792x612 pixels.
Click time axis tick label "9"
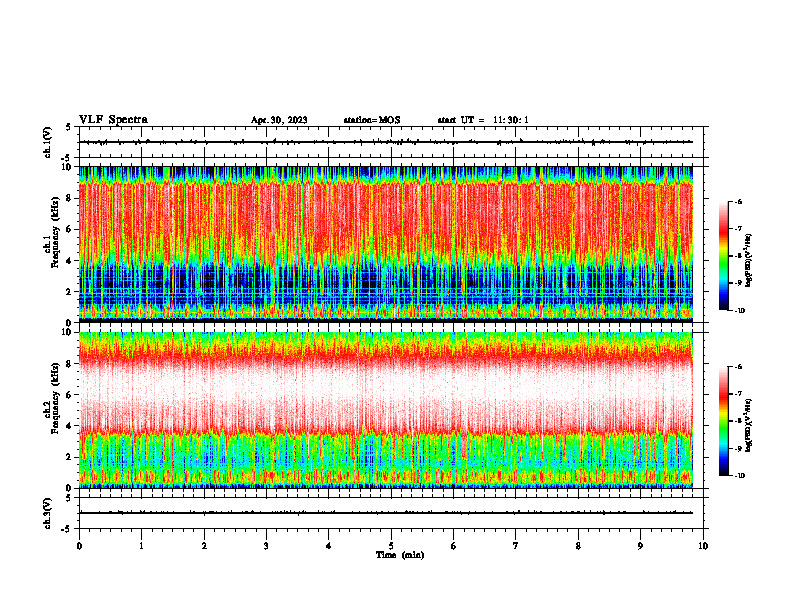click(x=640, y=546)
